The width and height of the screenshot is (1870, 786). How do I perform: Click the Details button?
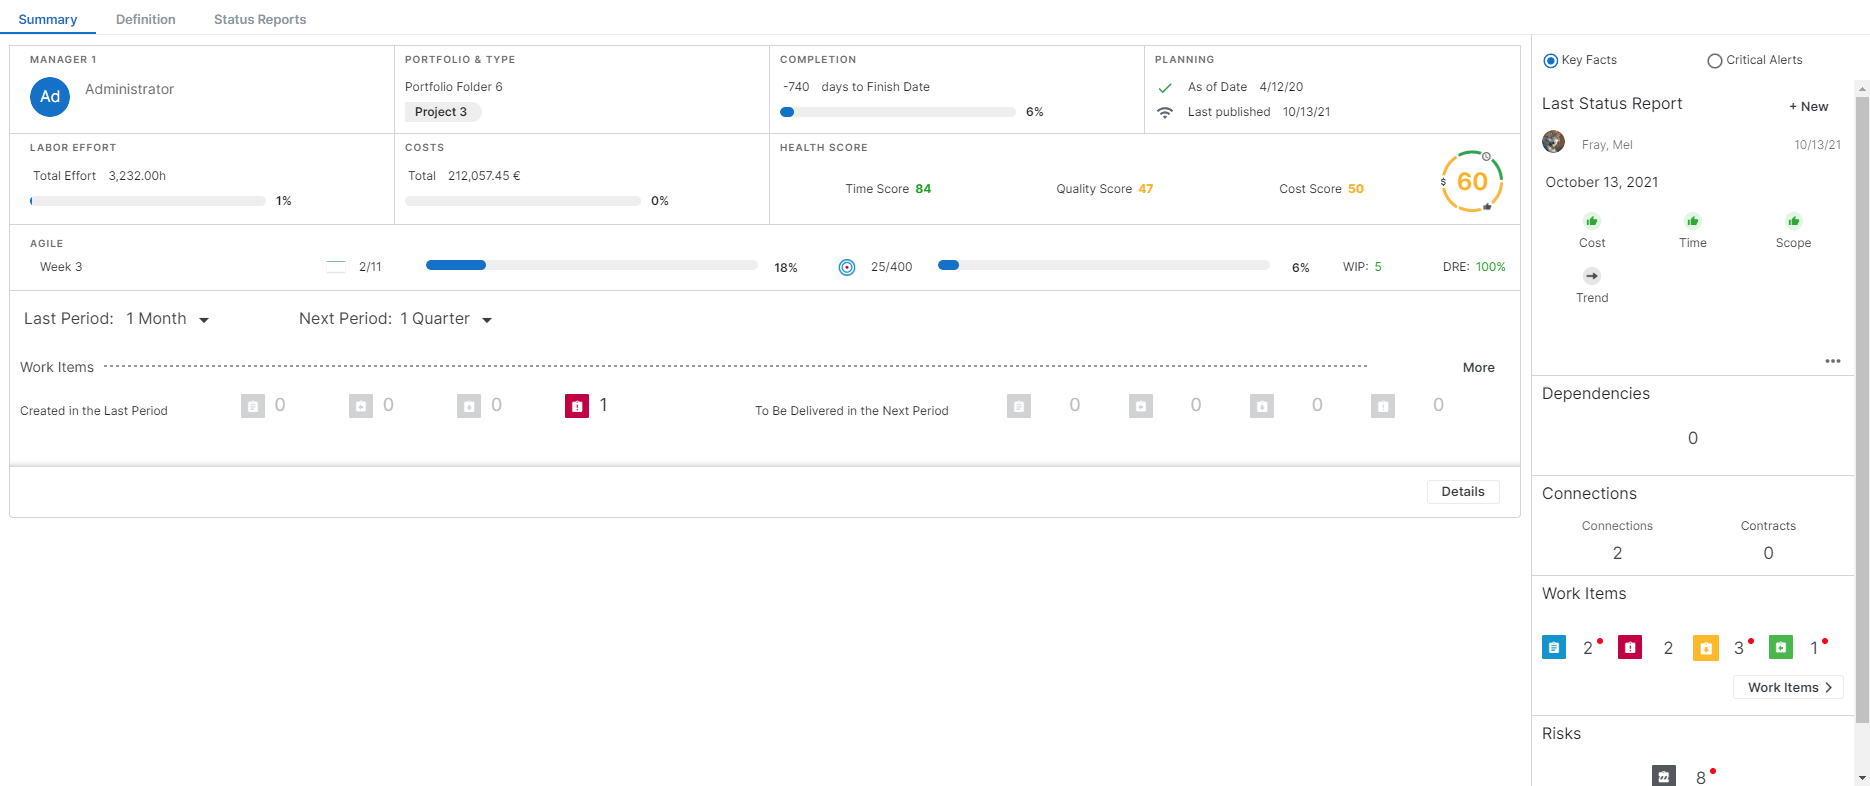coord(1462,492)
